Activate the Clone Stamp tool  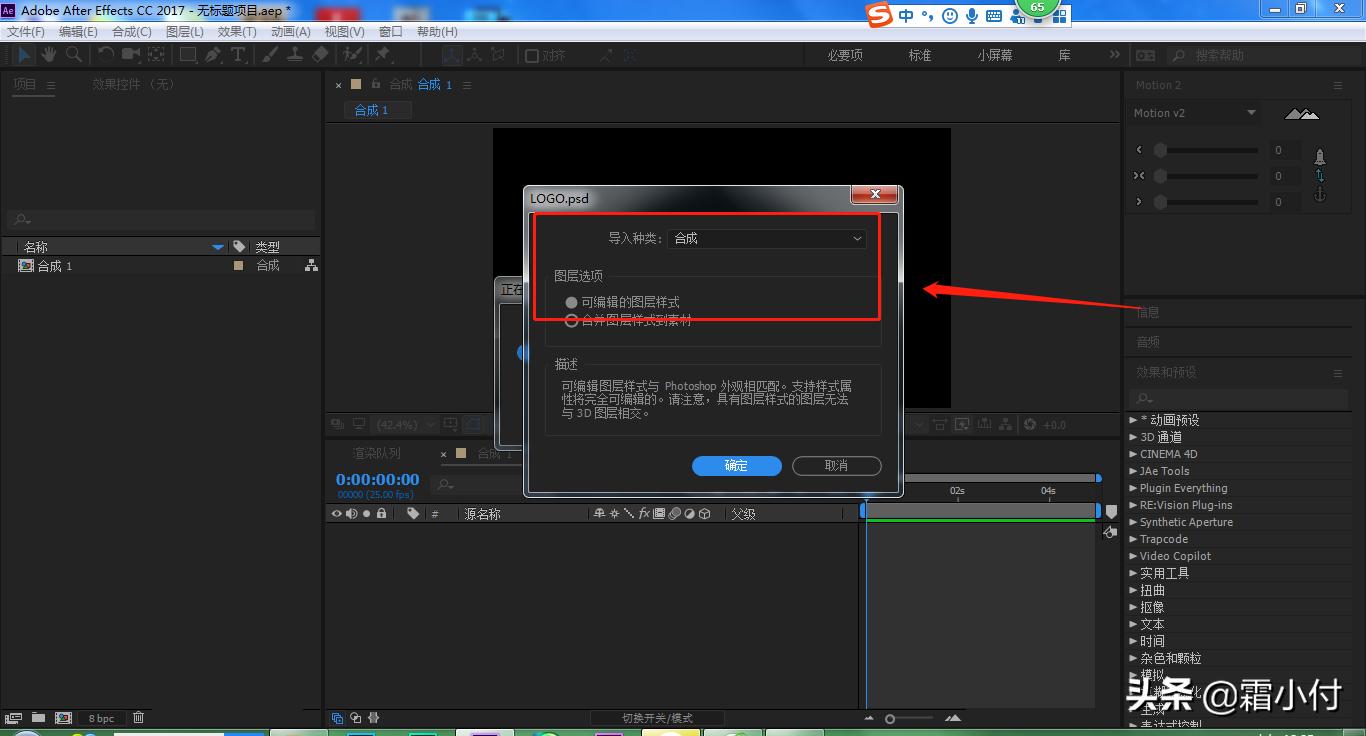point(295,54)
